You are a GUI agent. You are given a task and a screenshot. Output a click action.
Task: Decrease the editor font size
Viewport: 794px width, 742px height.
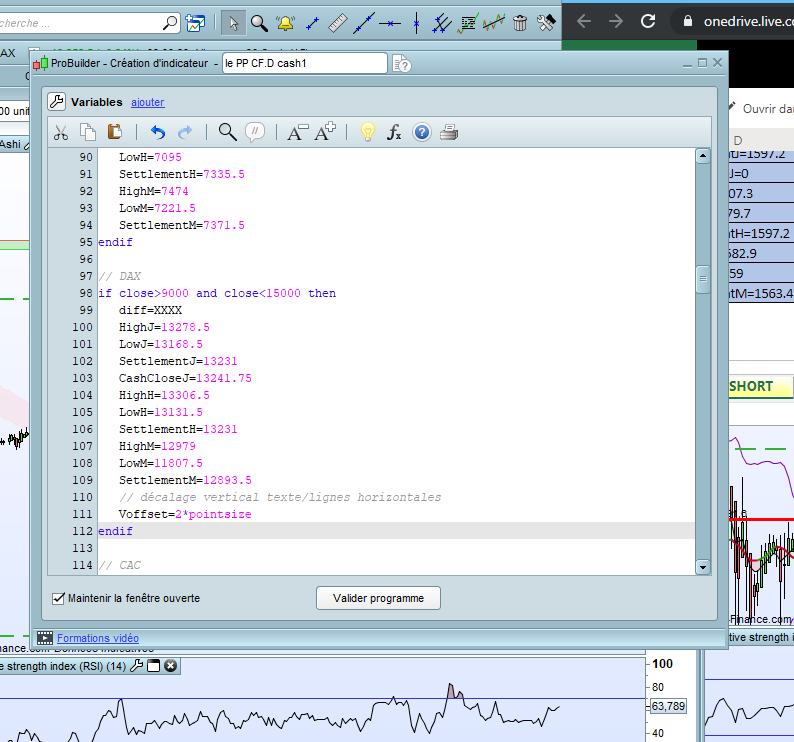tap(297, 132)
